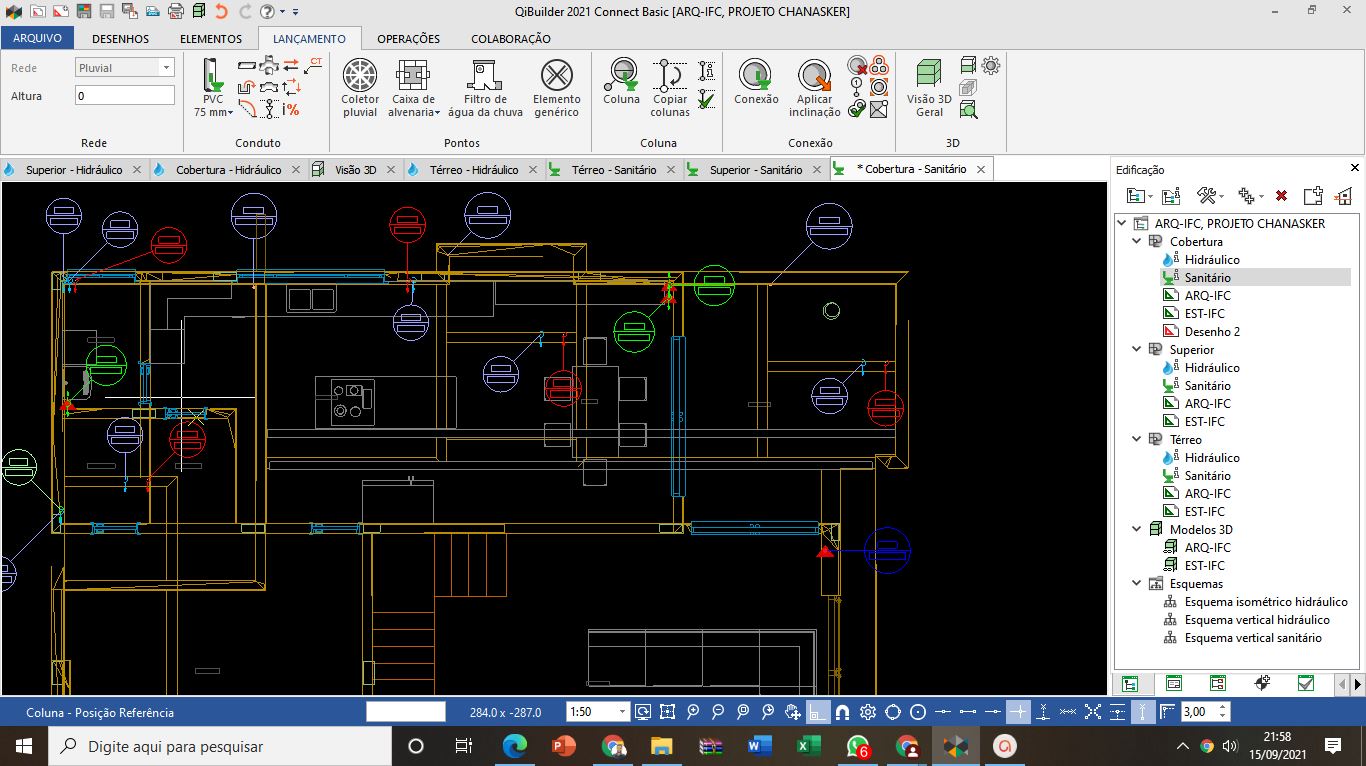Select the Conexão tool
The height and width of the screenshot is (766, 1366).
pos(756,82)
